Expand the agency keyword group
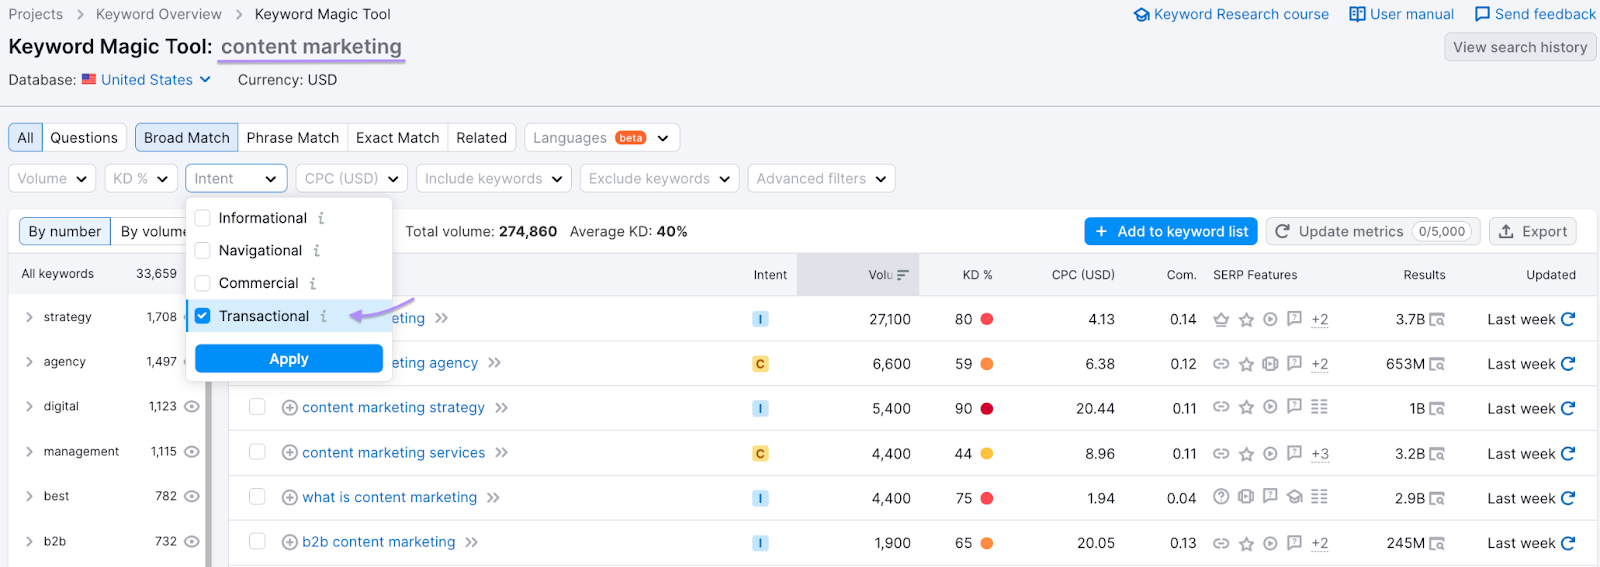 pyautogui.click(x=29, y=362)
